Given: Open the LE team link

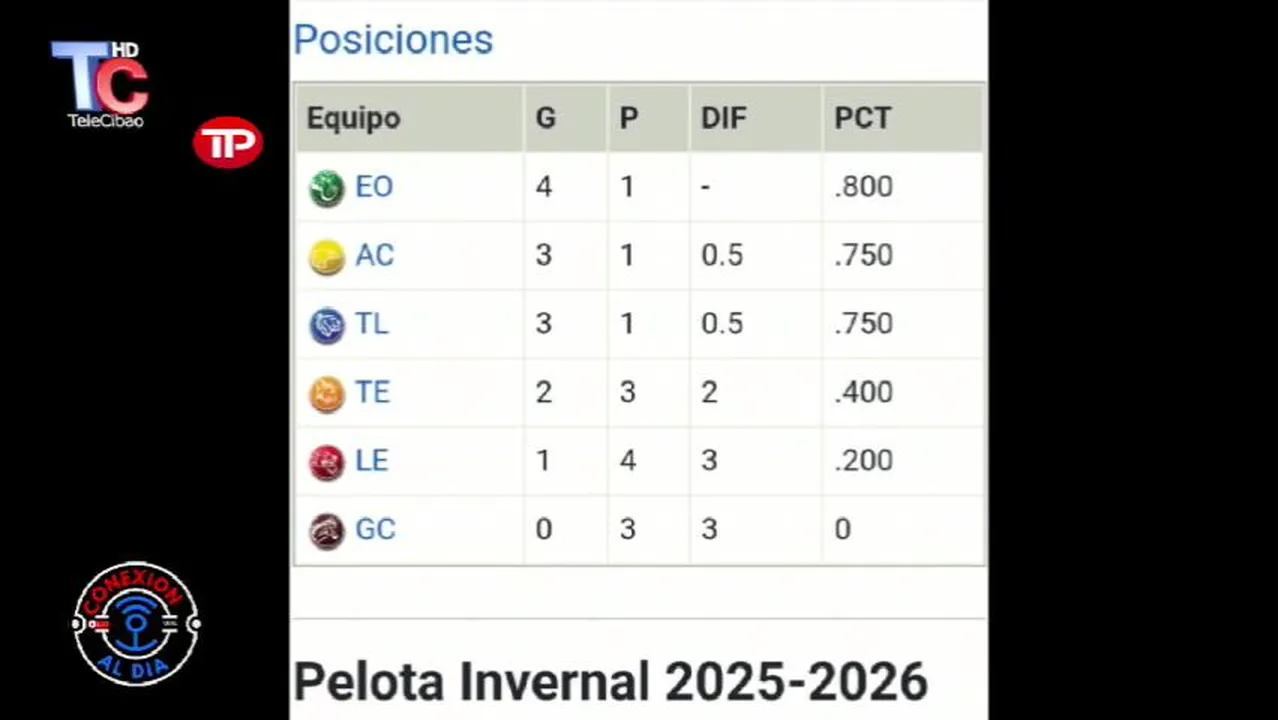Looking at the screenshot, I should click(x=372, y=460).
